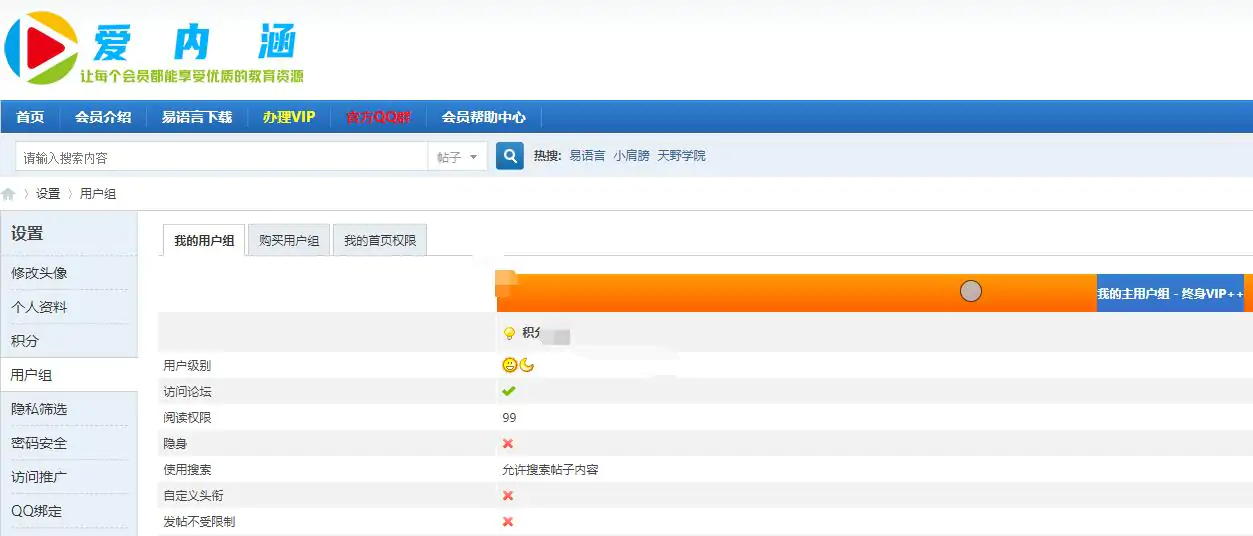Click the moon user level icon
The image size is (1253, 536).
[x=527, y=365]
